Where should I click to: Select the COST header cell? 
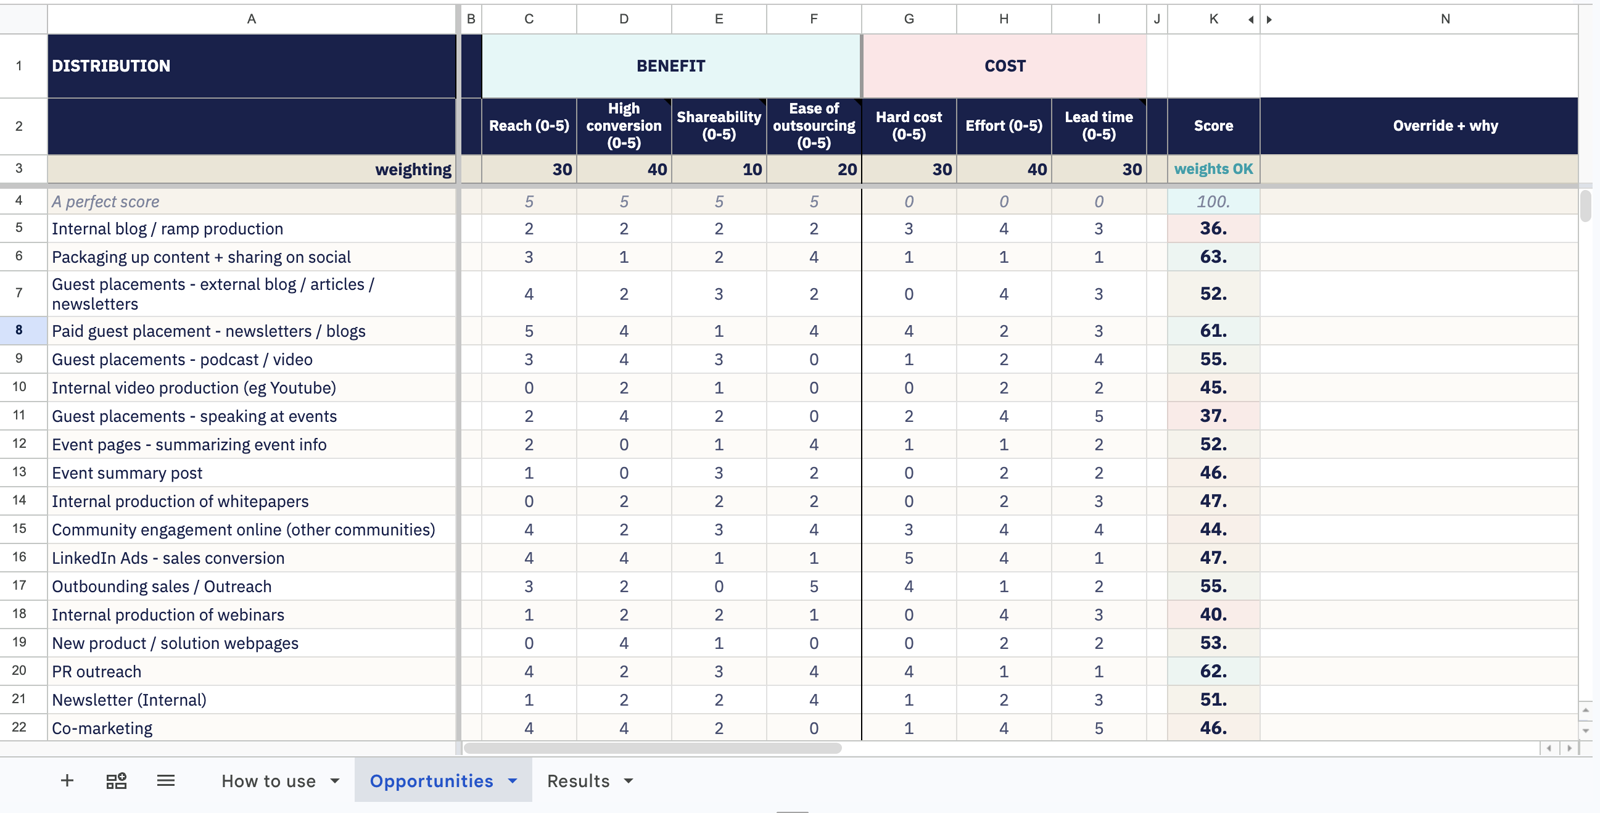click(x=1004, y=66)
